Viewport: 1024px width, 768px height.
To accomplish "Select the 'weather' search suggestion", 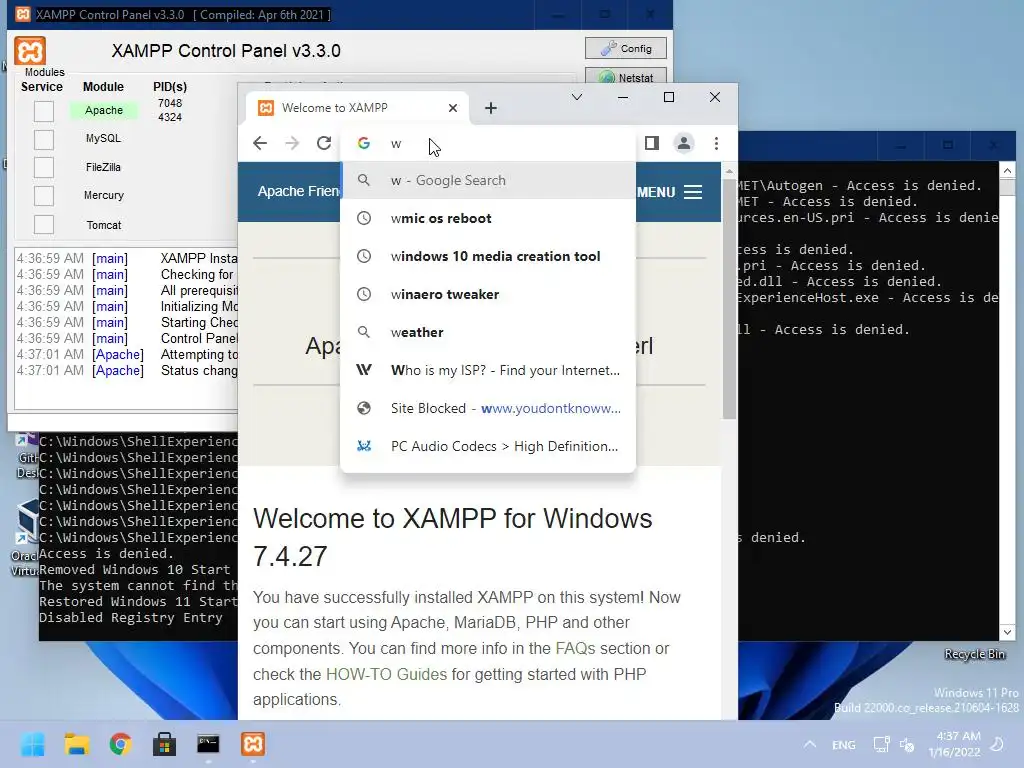I will click(x=488, y=332).
